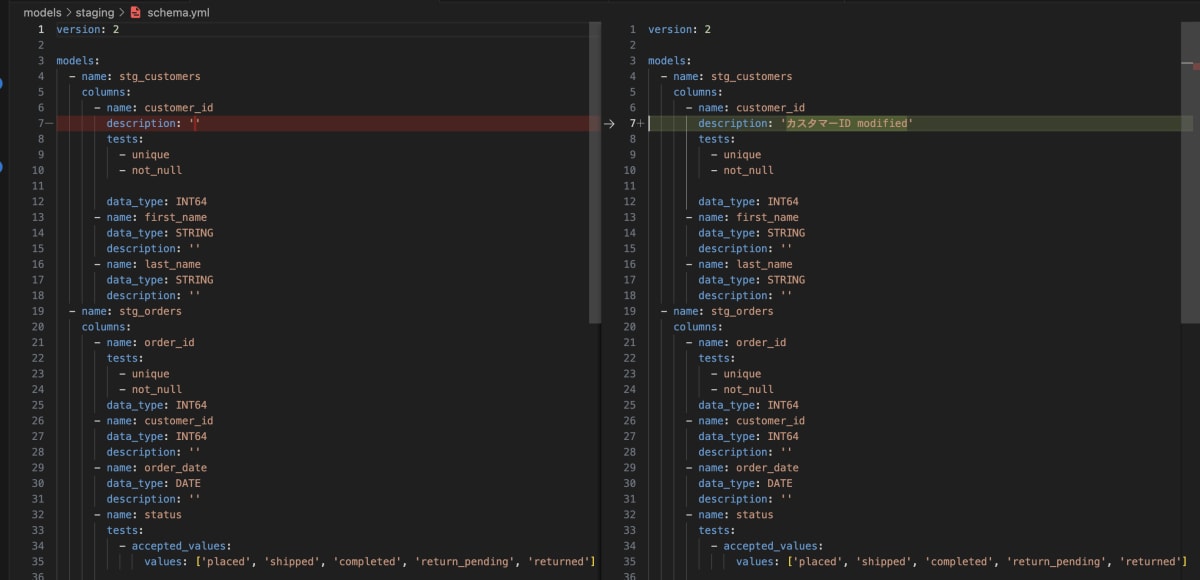Click 'data_type: DATE' in the left pane
The image size is (1200, 580).
coord(154,484)
